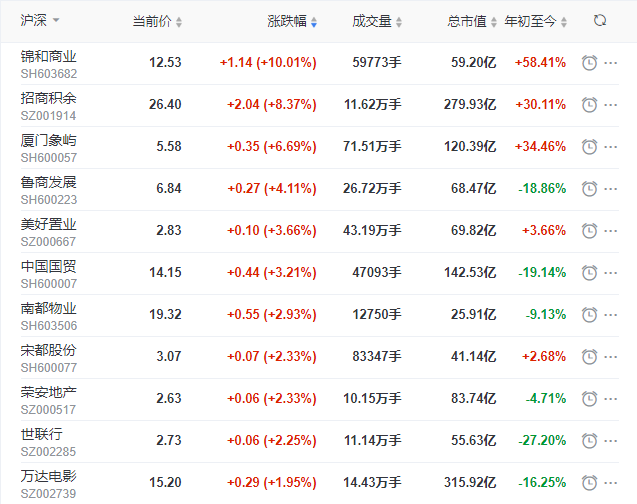Open stock 美好置业

click(x=48, y=225)
